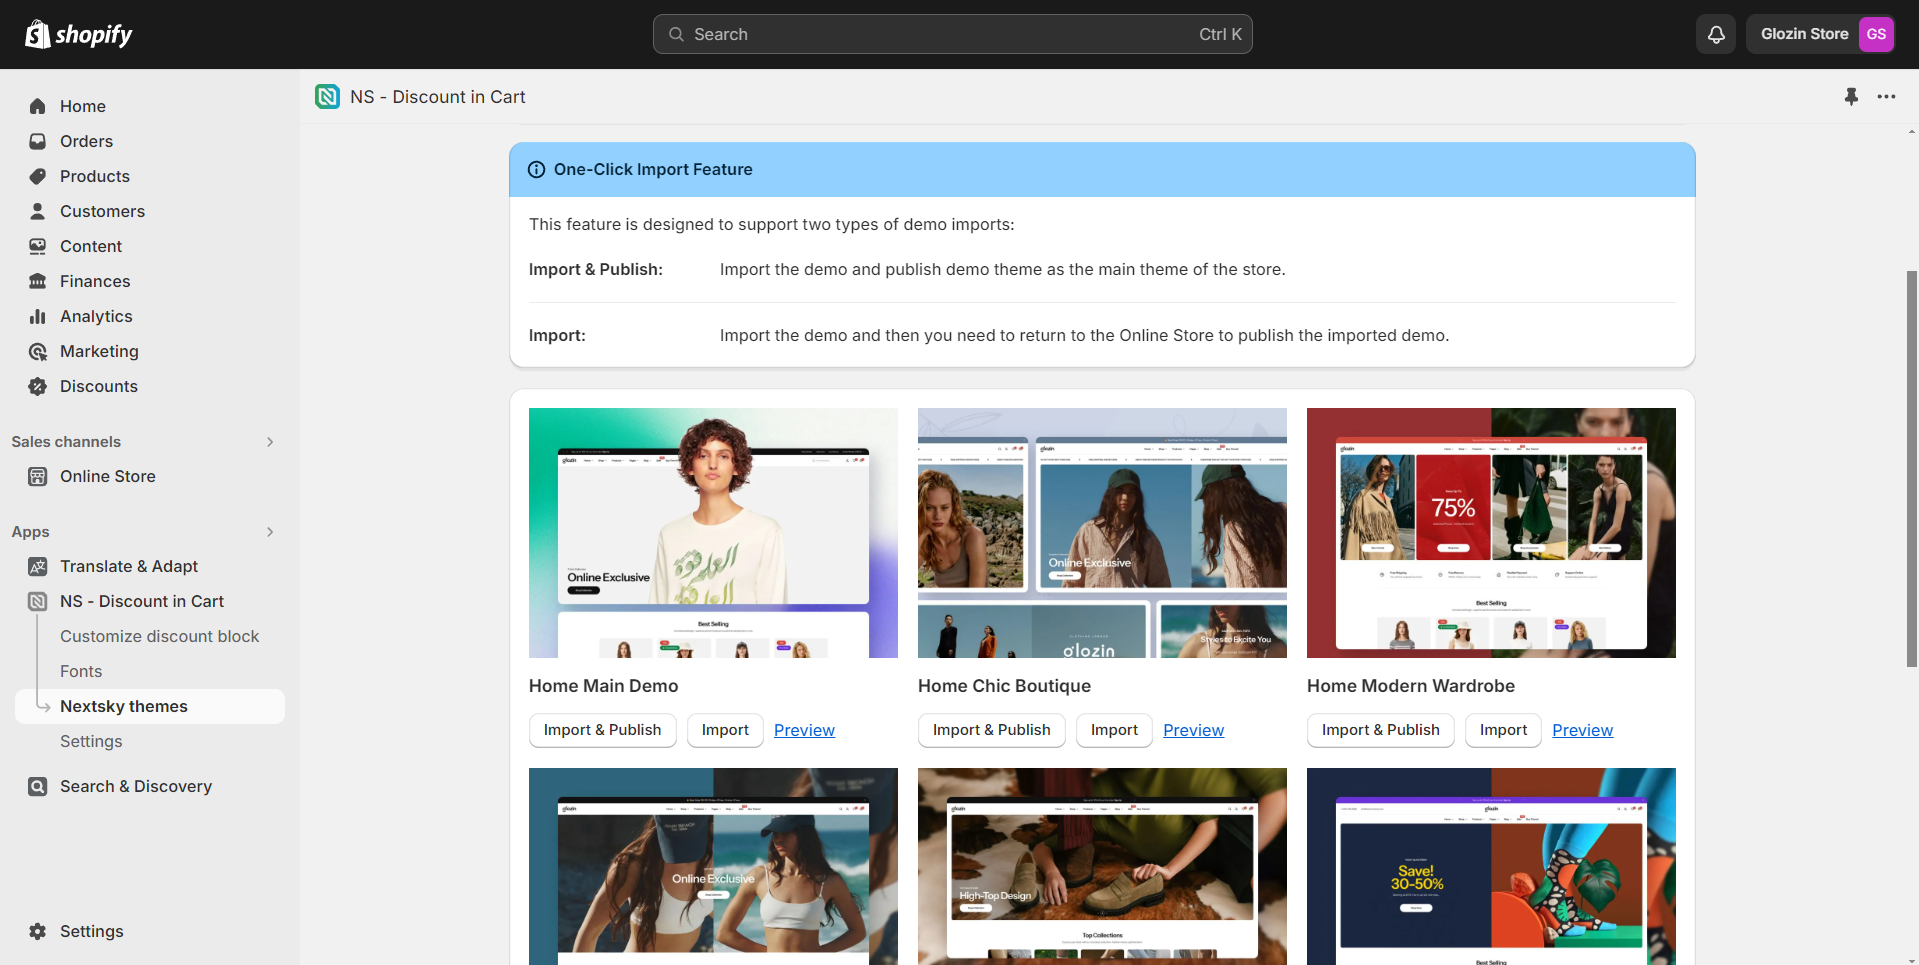Import & Publish Home Chic Boutique
Screen dimensions: 1919x965
click(991, 730)
